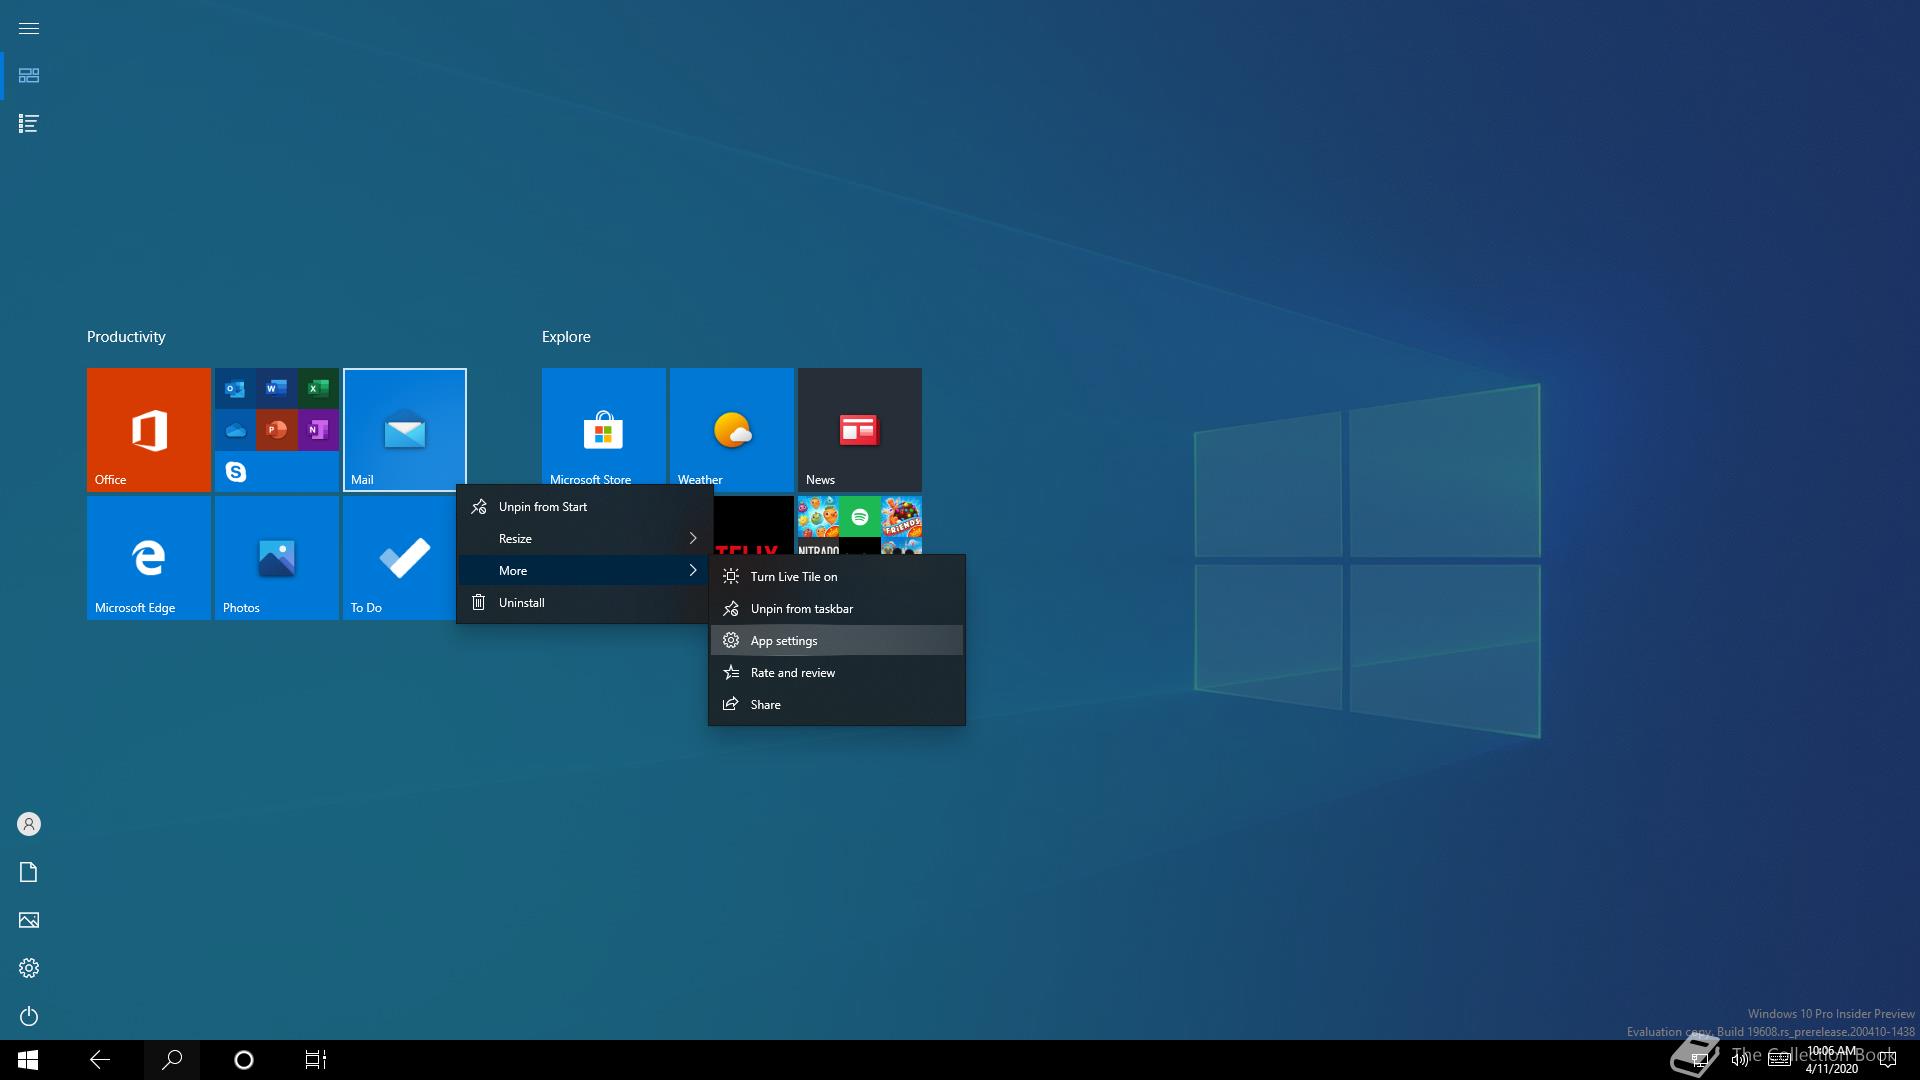Choose Unpin from taskbar
Viewport: 1920px width, 1080px height.
[x=837, y=609]
